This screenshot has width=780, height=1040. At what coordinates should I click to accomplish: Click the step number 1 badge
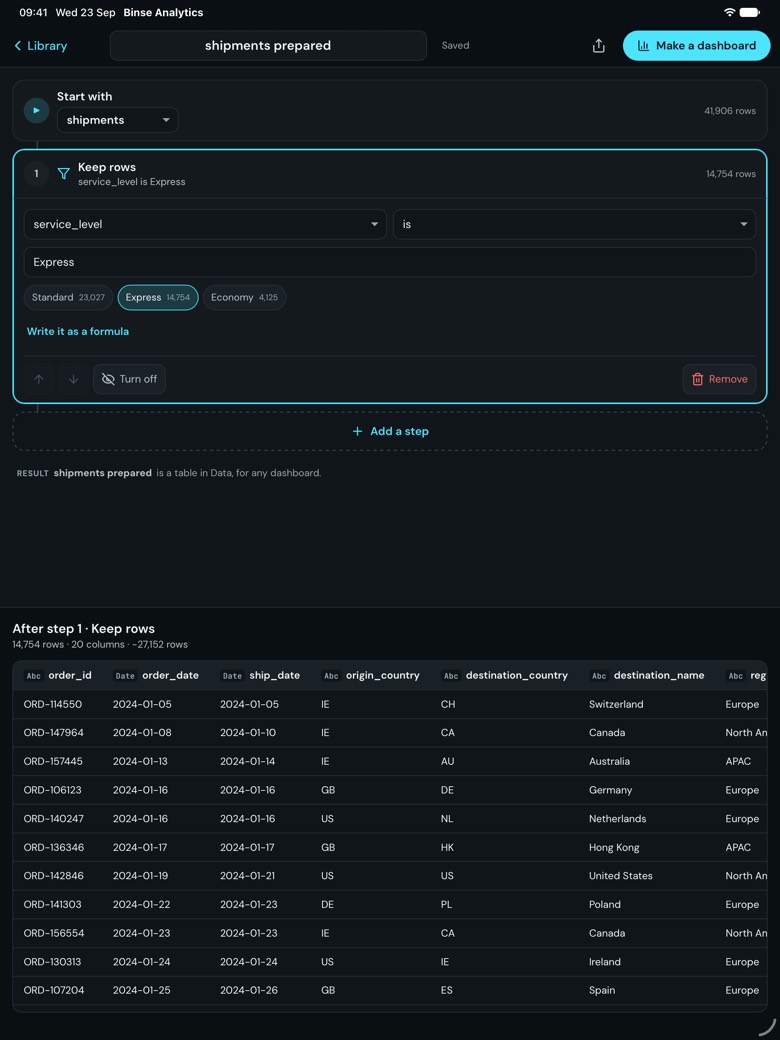pyautogui.click(x=36, y=174)
